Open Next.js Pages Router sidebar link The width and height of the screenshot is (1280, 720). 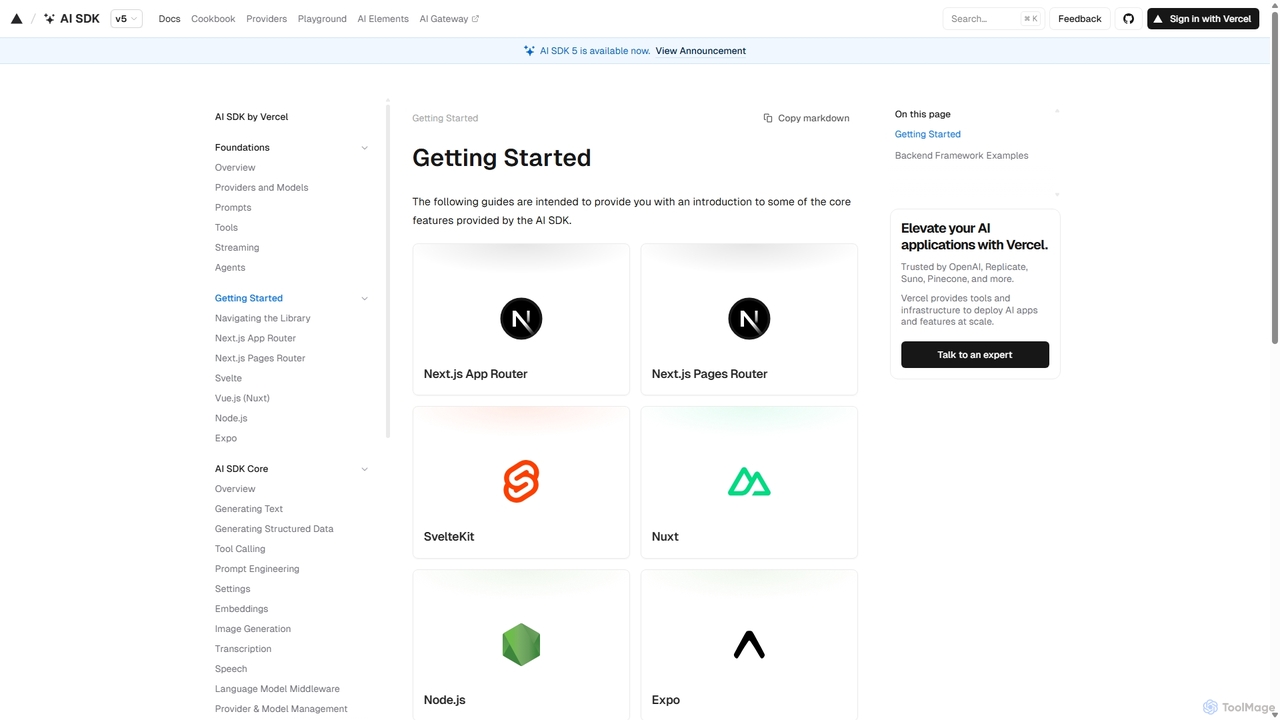coord(260,359)
